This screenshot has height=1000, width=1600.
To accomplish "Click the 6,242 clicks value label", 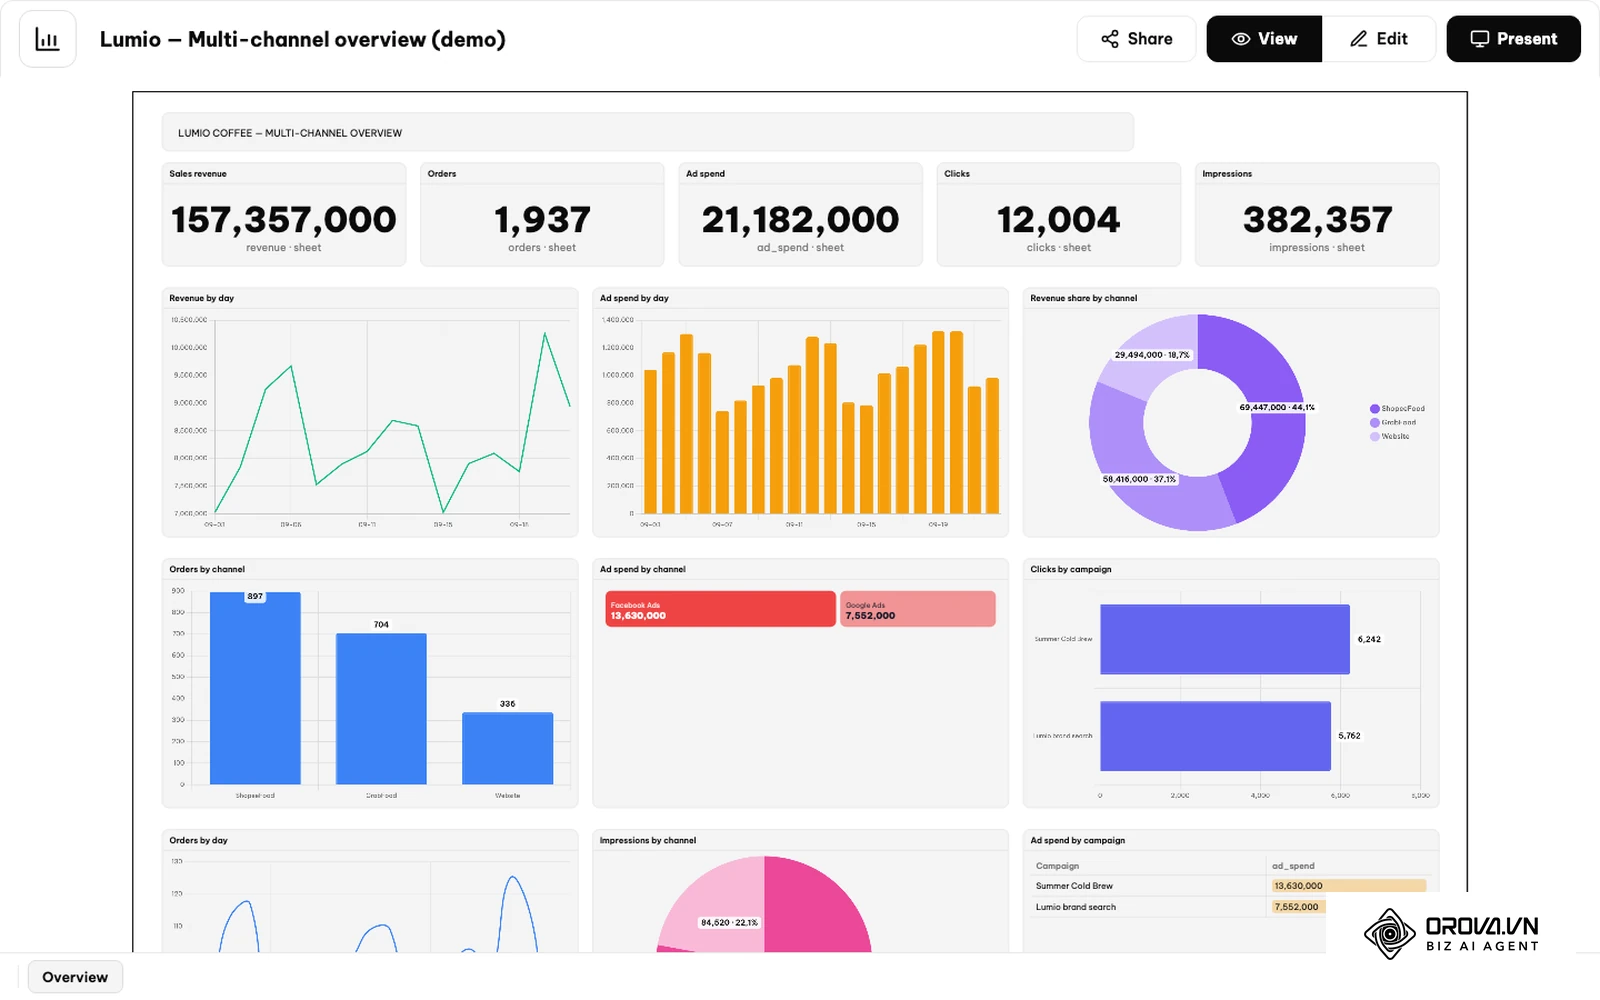I will pos(1369,639).
